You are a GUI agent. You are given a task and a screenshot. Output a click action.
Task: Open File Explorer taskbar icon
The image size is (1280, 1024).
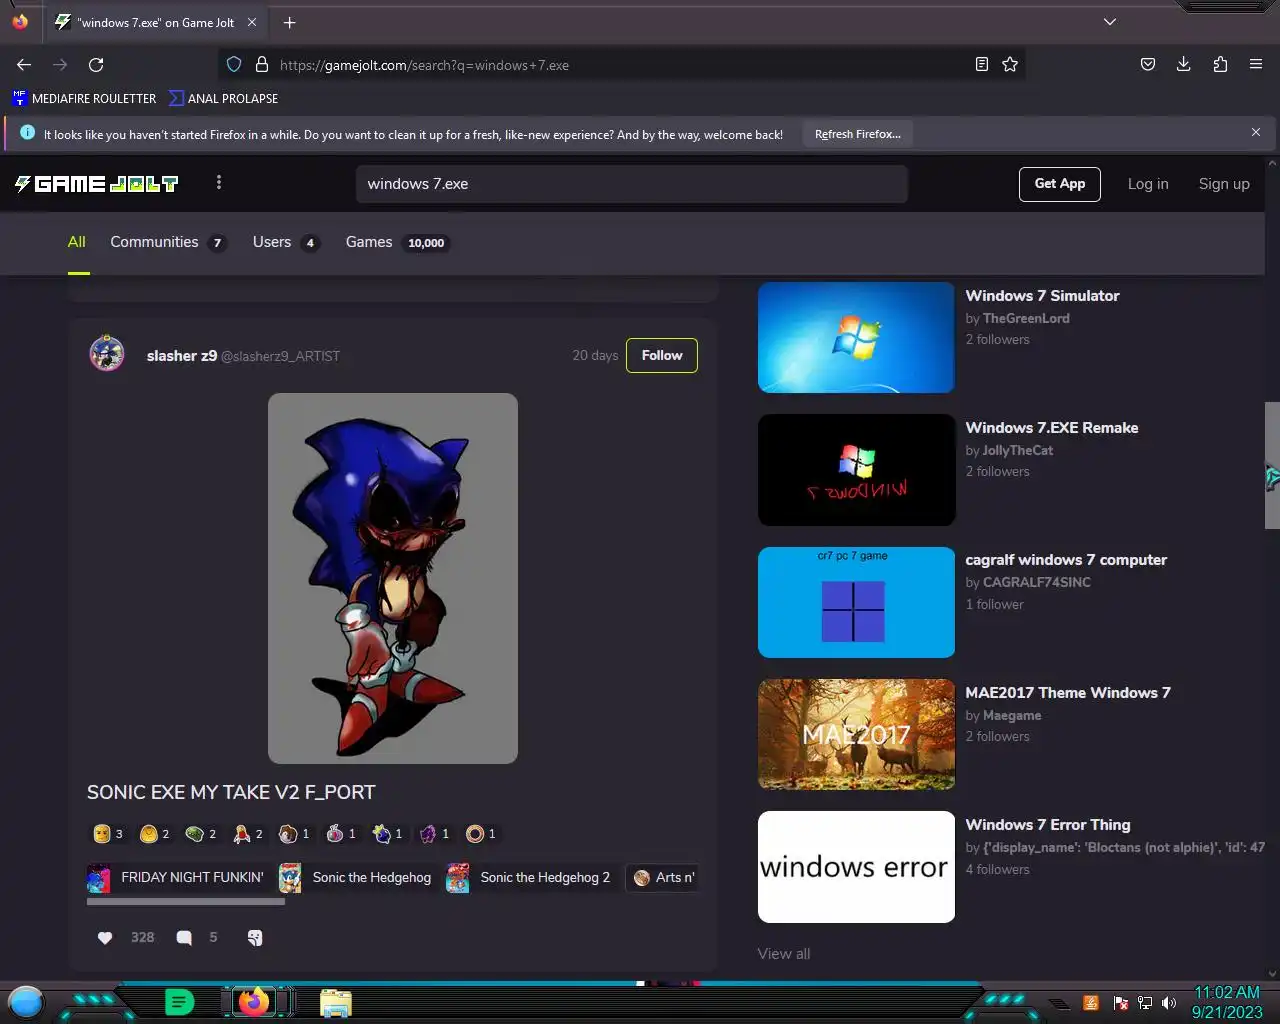(336, 1002)
